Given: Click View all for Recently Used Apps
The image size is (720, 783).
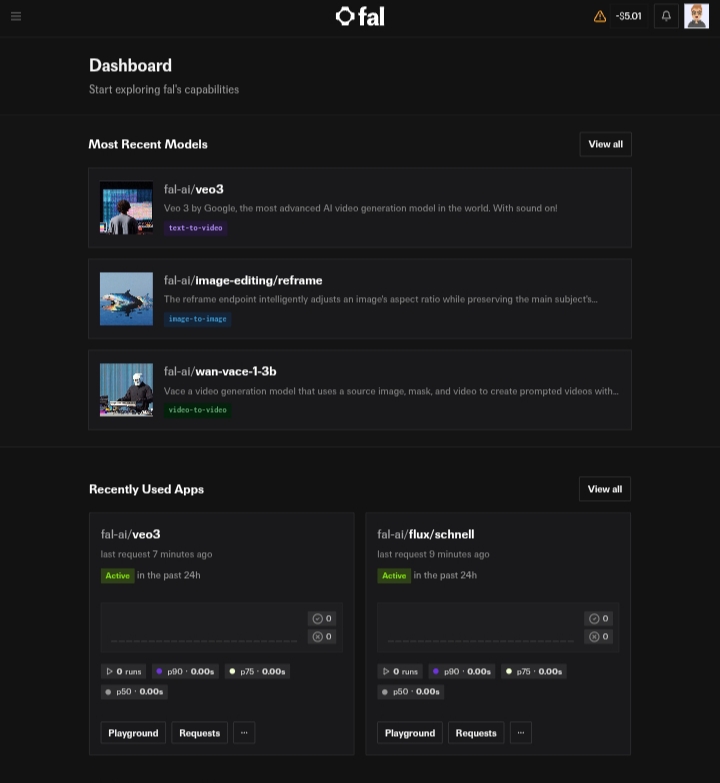Looking at the screenshot, I should click(x=605, y=489).
